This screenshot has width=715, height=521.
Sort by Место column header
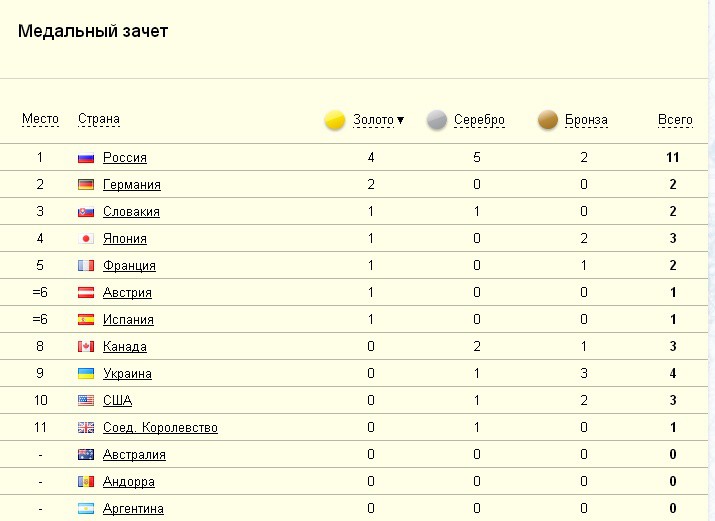pyautogui.click(x=40, y=120)
